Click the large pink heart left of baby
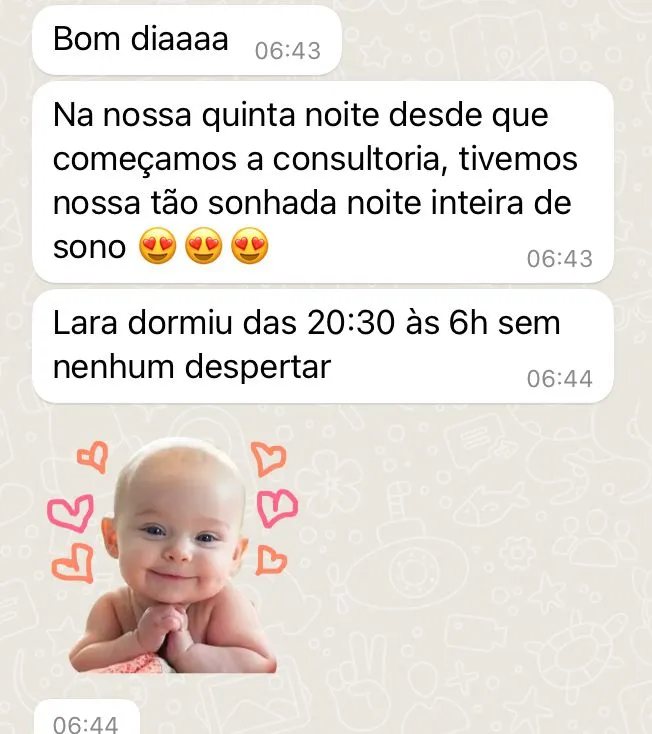Viewport: 652px width, 734px height. pyautogui.click(x=71, y=513)
